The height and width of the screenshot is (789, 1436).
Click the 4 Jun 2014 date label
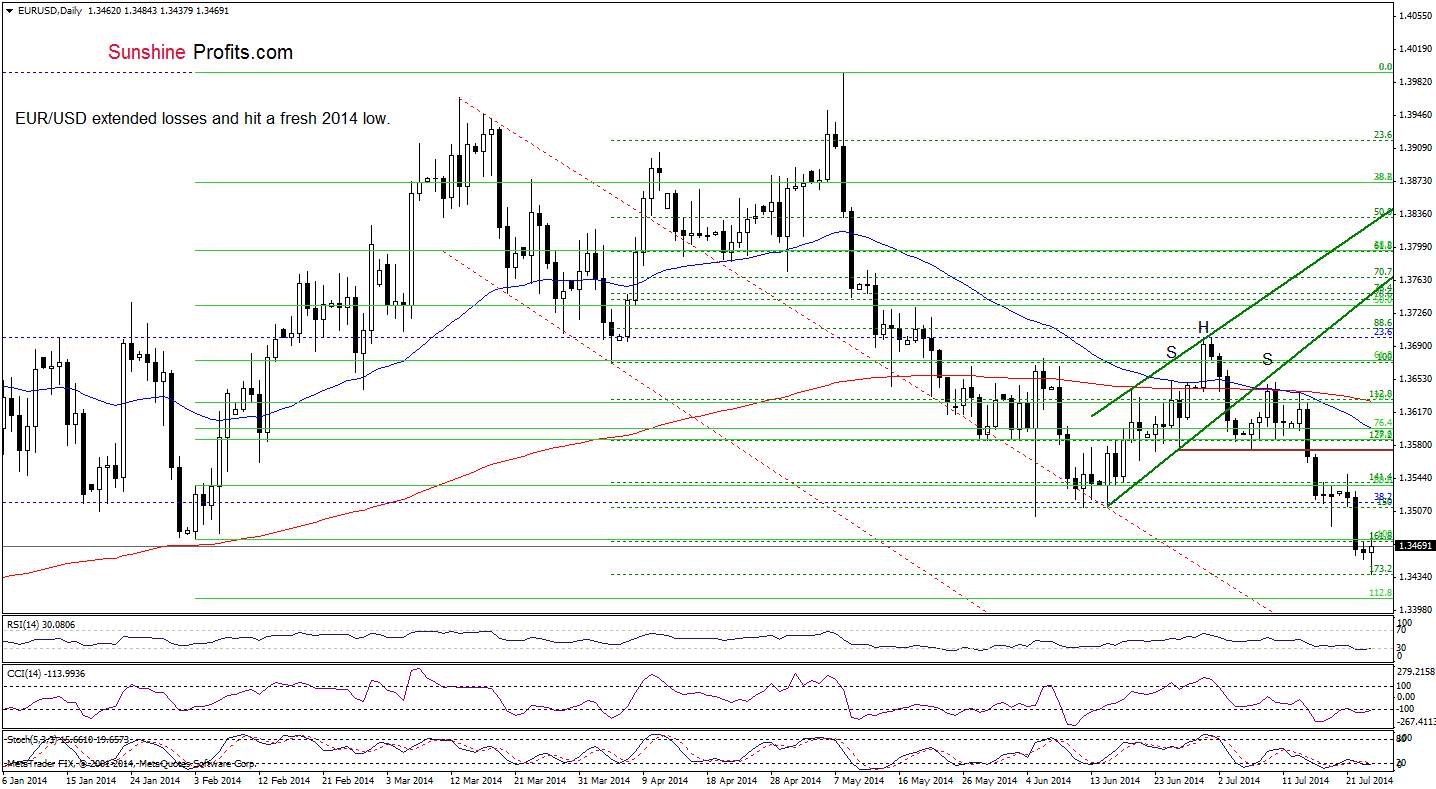coord(1047,779)
